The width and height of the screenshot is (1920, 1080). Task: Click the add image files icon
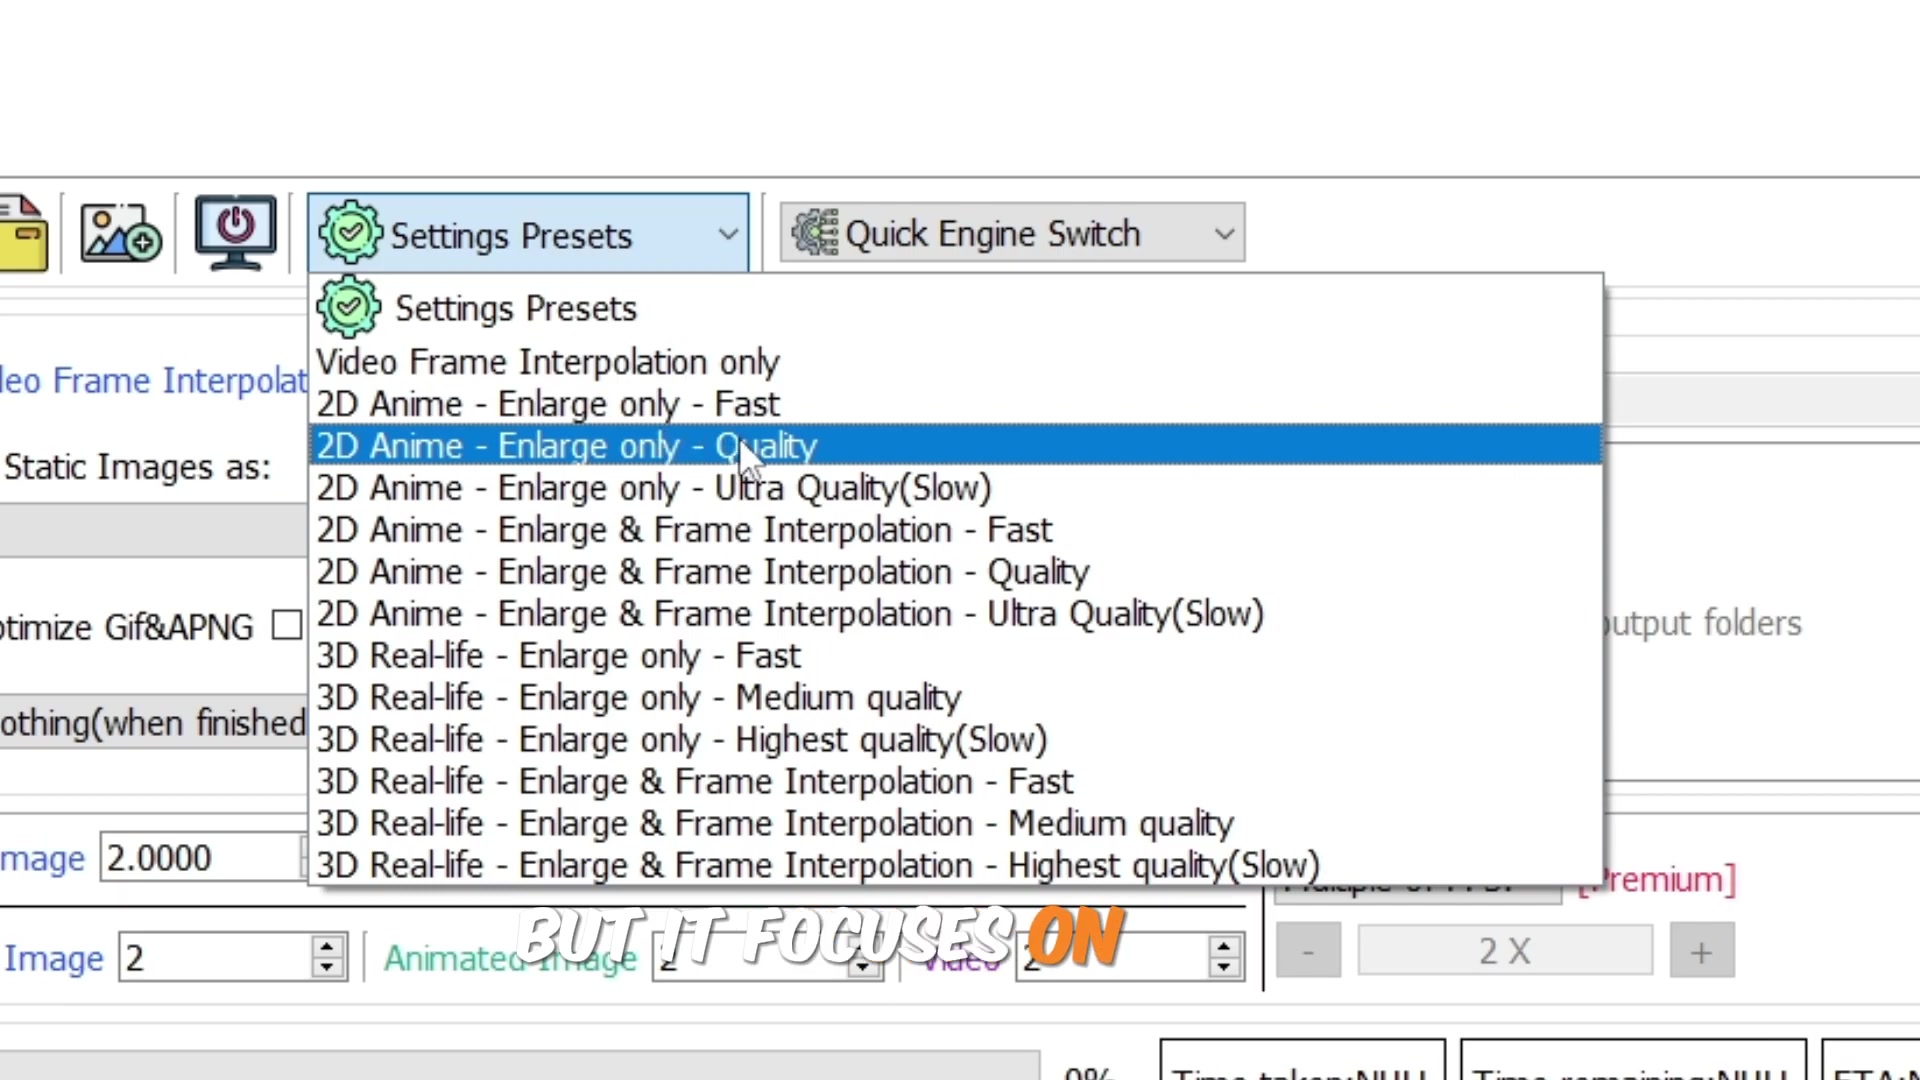click(120, 234)
